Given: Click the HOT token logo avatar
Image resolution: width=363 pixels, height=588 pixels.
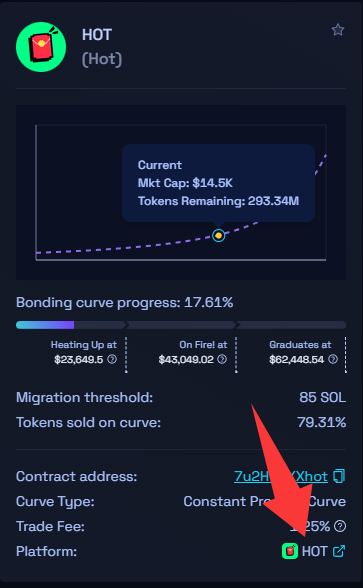Looking at the screenshot, I should point(41,47).
